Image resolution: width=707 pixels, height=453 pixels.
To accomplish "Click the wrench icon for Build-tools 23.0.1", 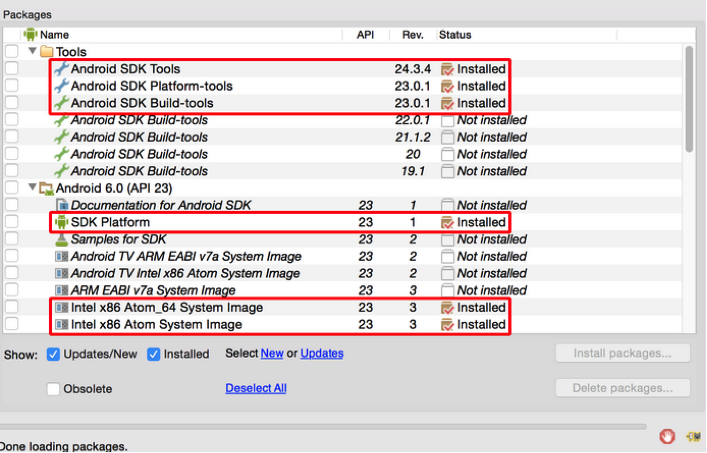I will (x=61, y=103).
